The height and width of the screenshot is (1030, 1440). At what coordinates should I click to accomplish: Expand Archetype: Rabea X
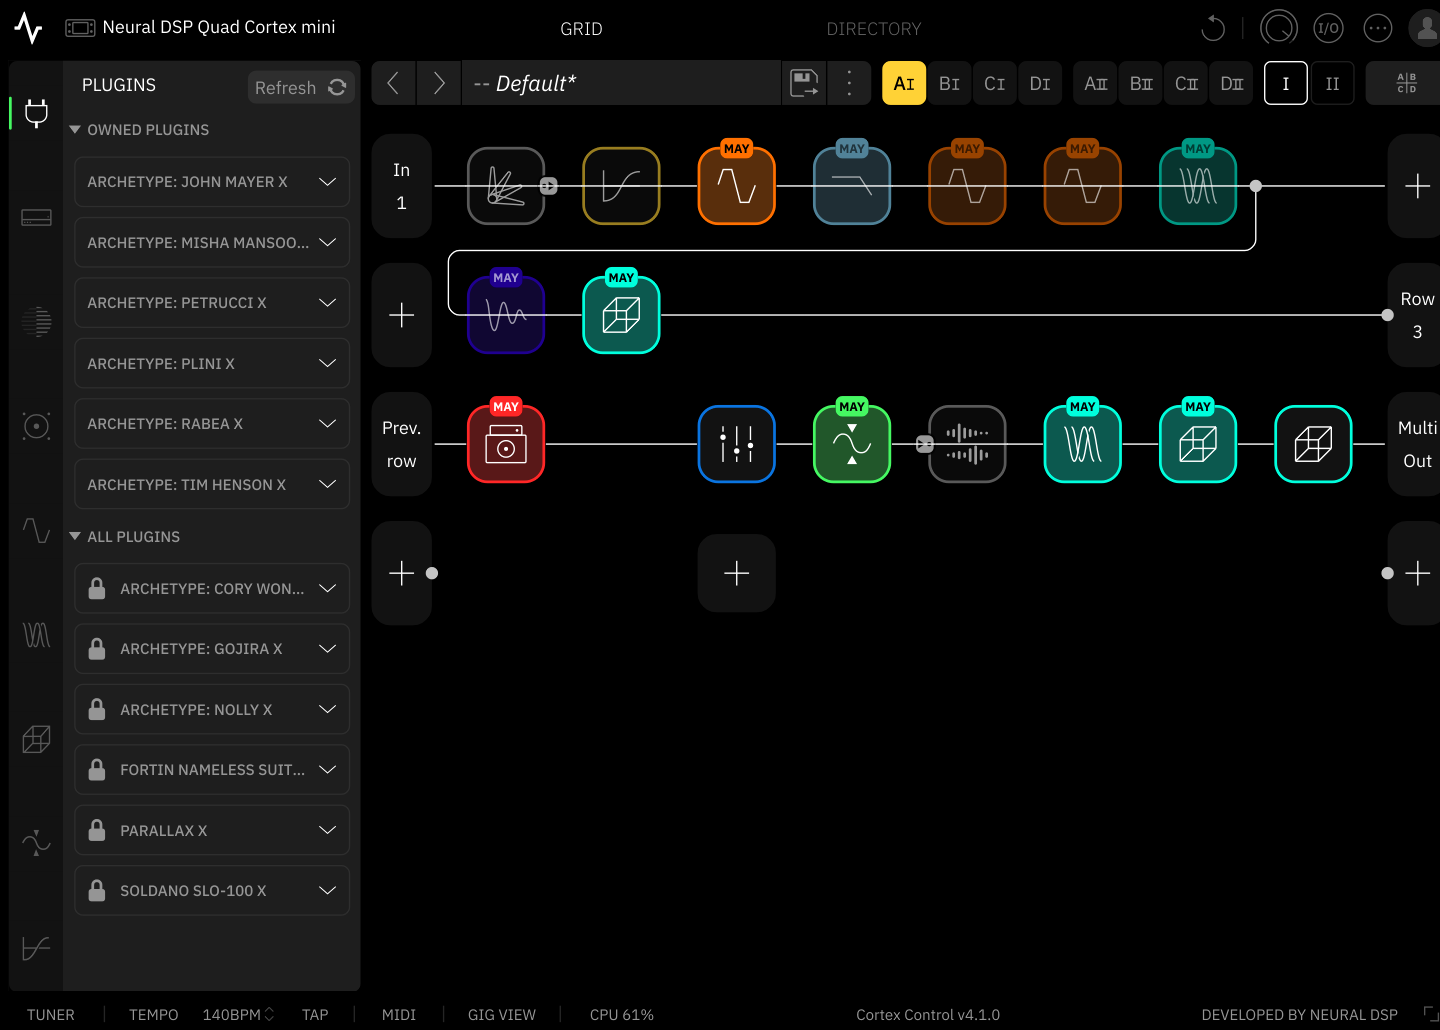(212, 424)
